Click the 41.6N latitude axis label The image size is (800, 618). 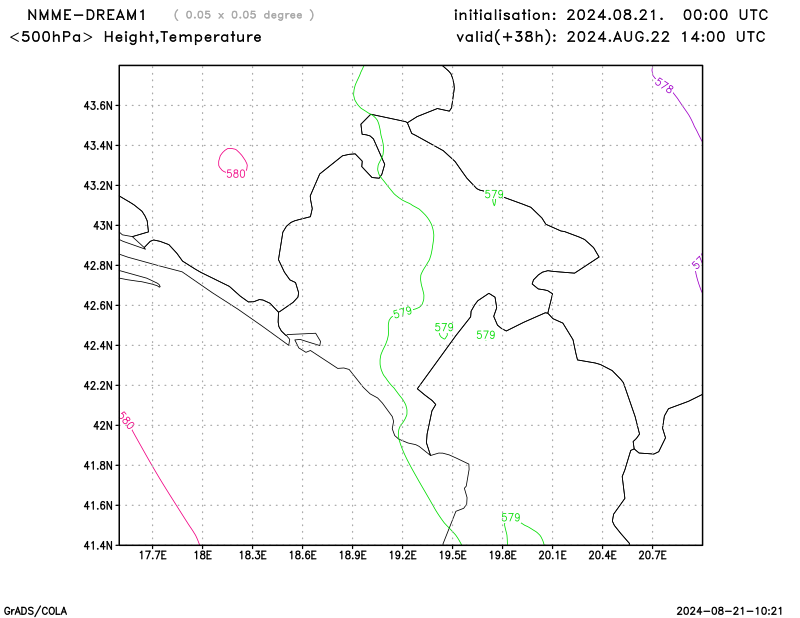[98, 505]
